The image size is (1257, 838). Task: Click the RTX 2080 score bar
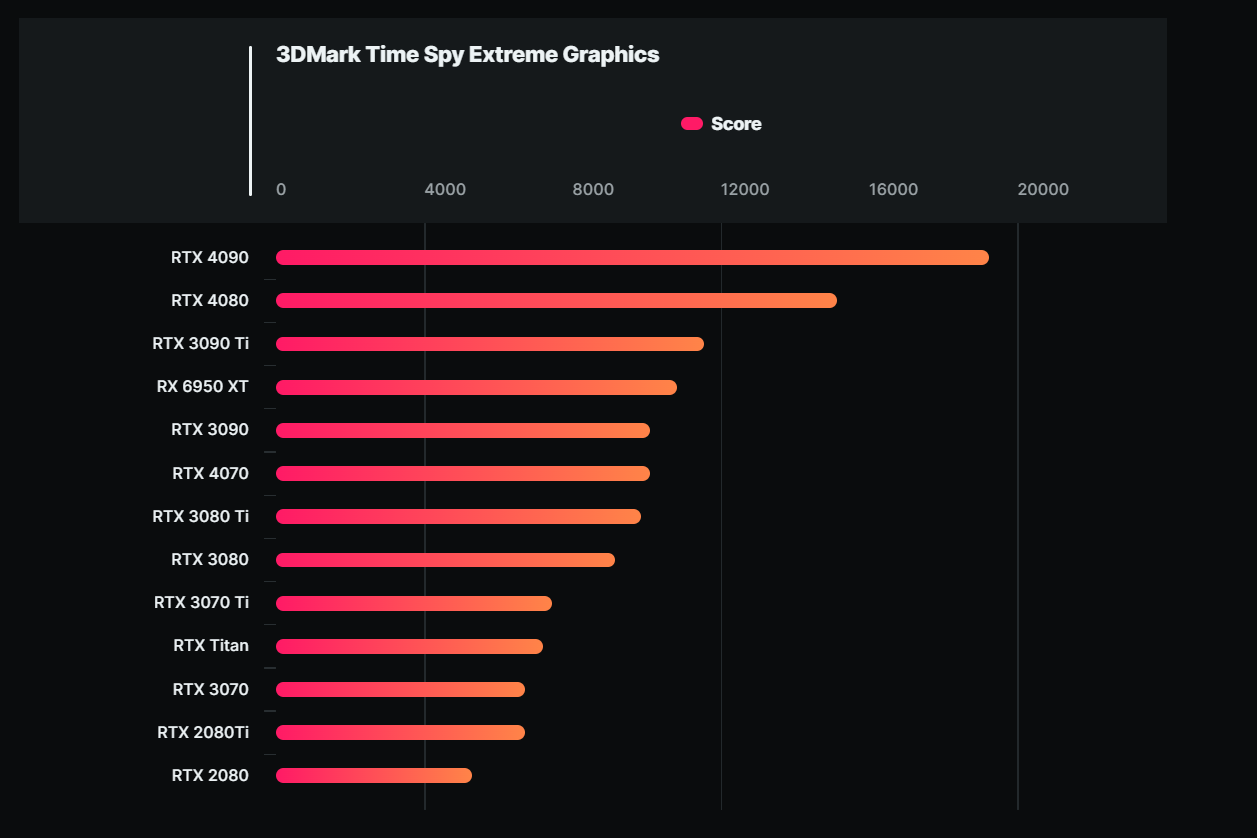pos(374,775)
